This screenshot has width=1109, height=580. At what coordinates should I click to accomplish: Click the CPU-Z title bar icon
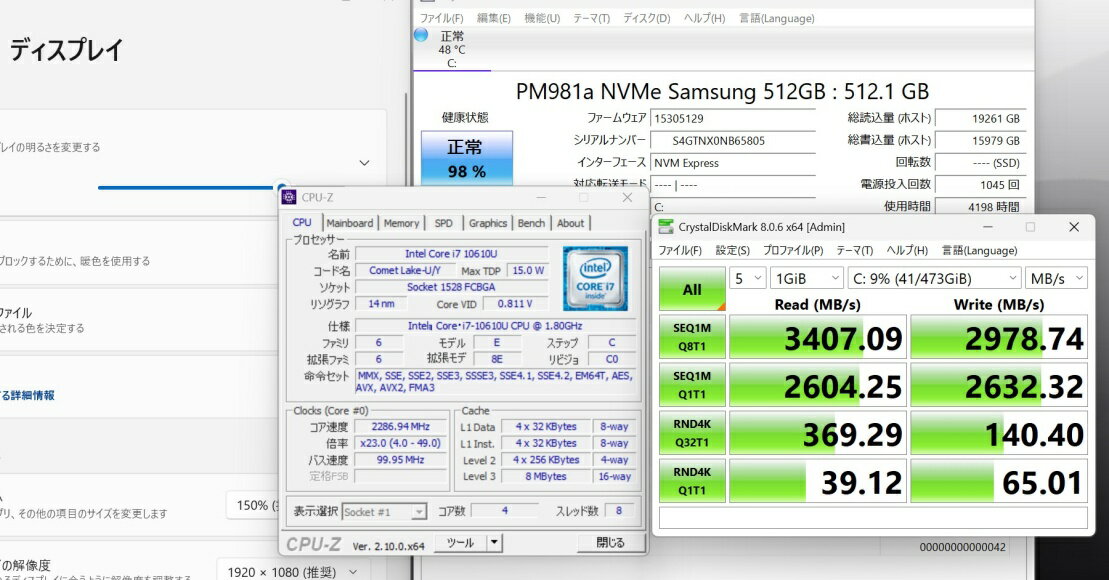coord(289,197)
